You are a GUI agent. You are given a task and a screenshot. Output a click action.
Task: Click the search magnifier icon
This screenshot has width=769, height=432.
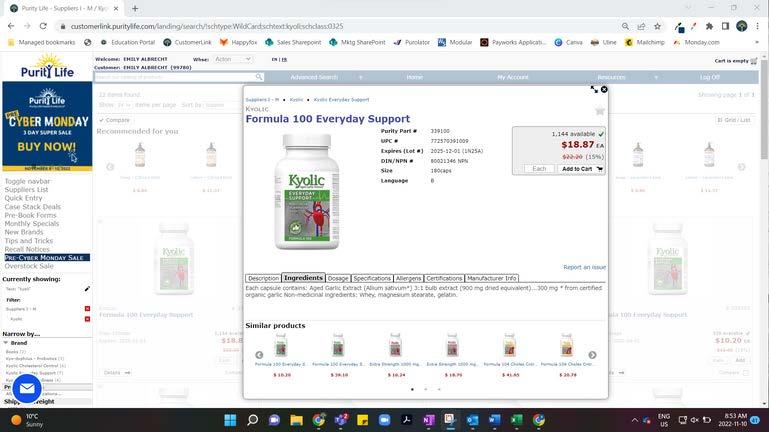pyautogui.click(x=259, y=77)
